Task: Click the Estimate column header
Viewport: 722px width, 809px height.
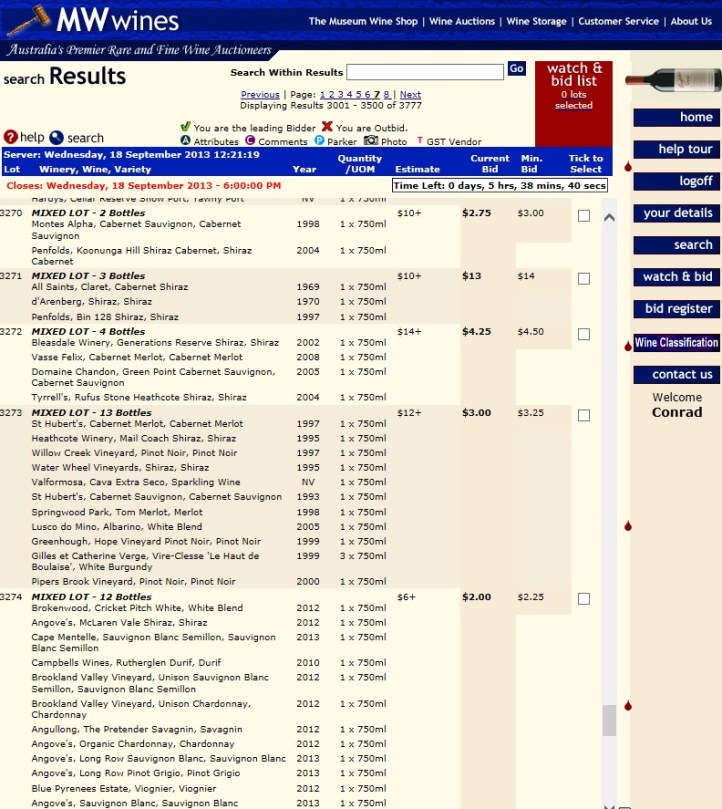Action: (418, 169)
